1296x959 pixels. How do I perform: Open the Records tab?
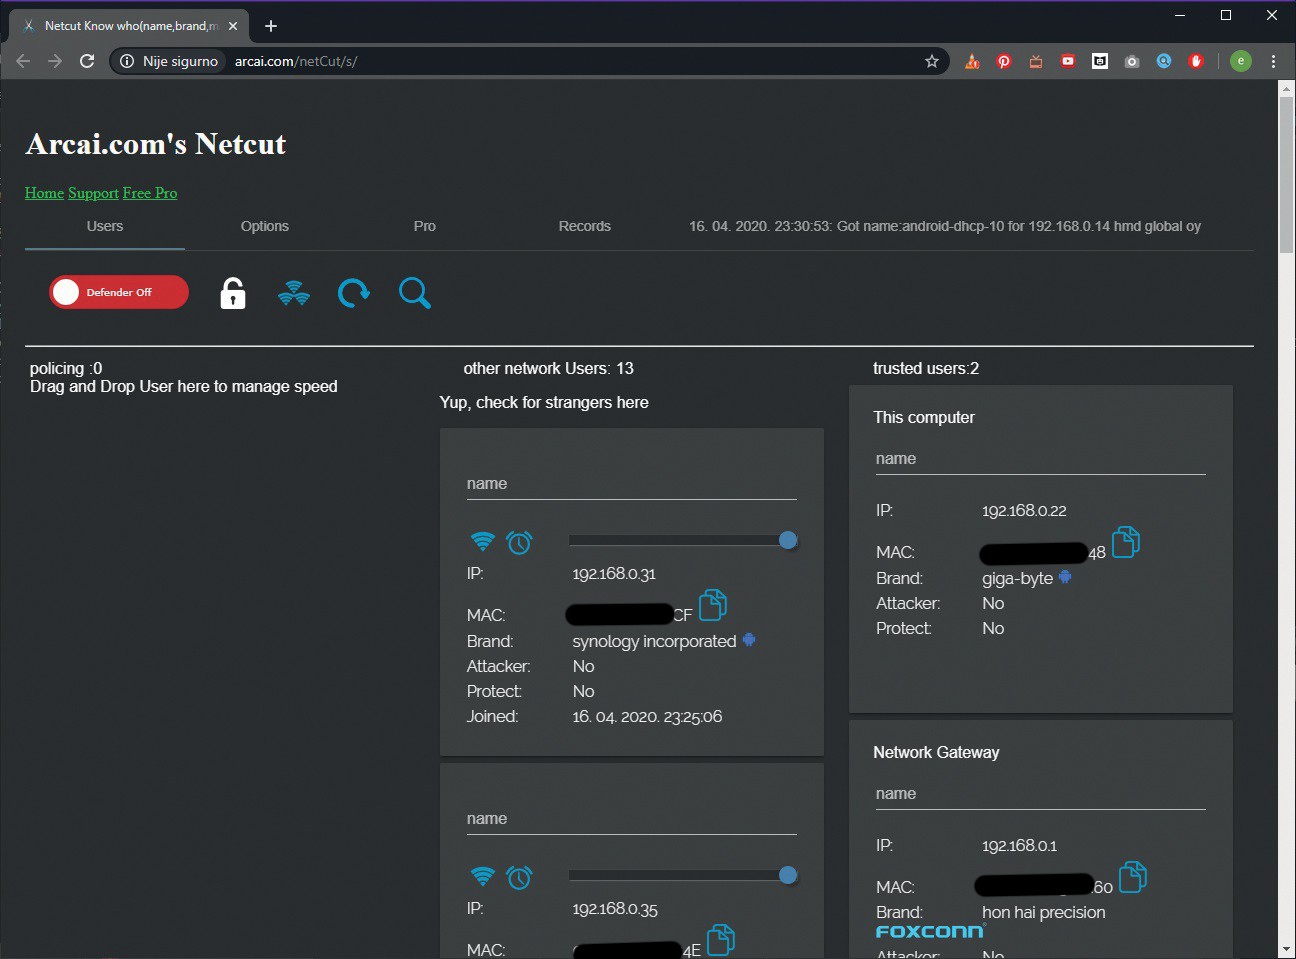pyautogui.click(x=585, y=226)
